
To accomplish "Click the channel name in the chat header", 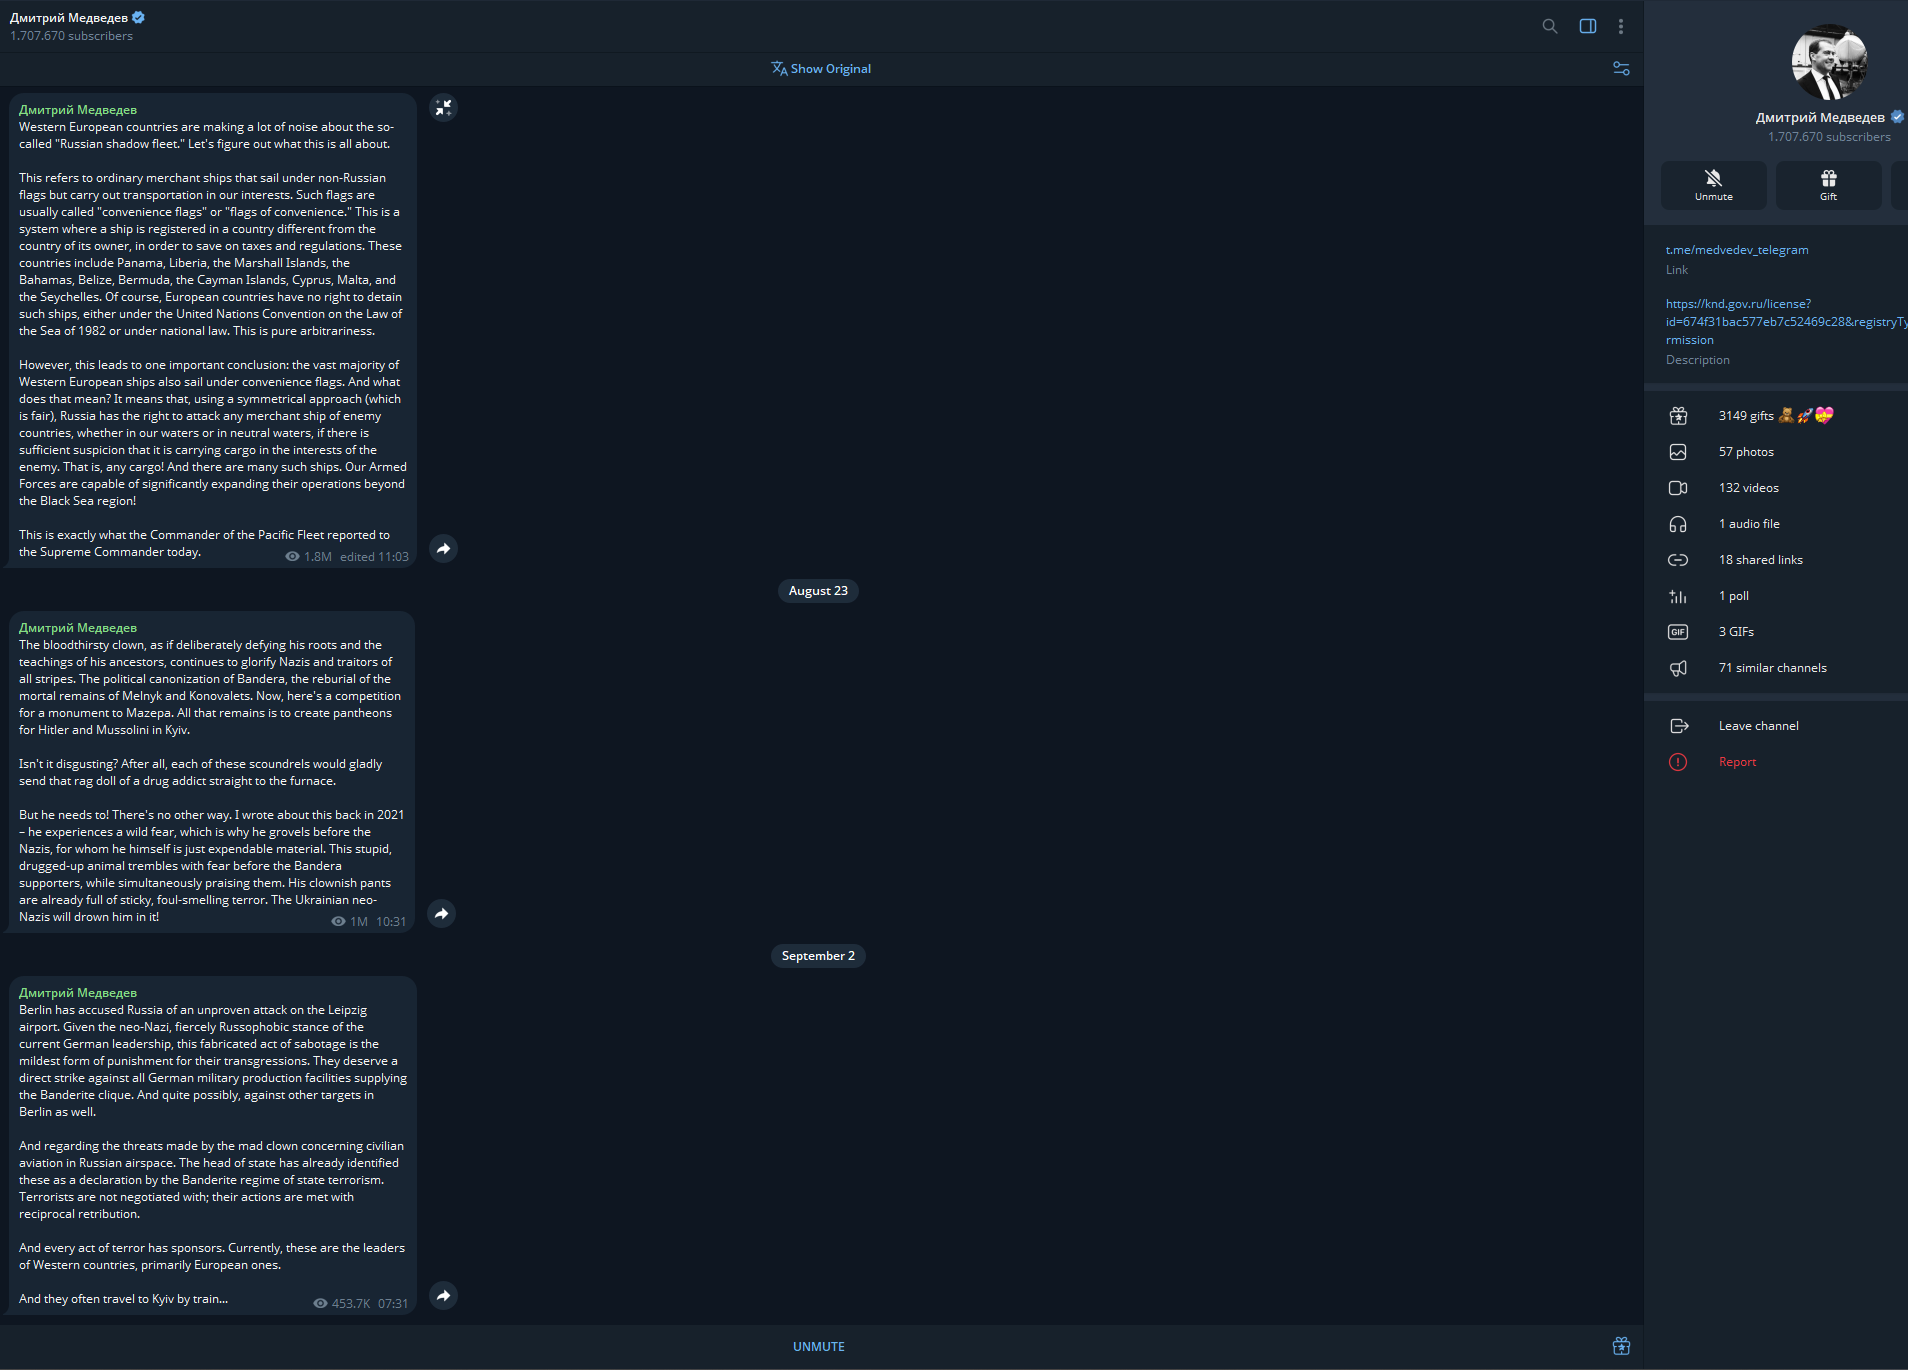I will [69, 18].
